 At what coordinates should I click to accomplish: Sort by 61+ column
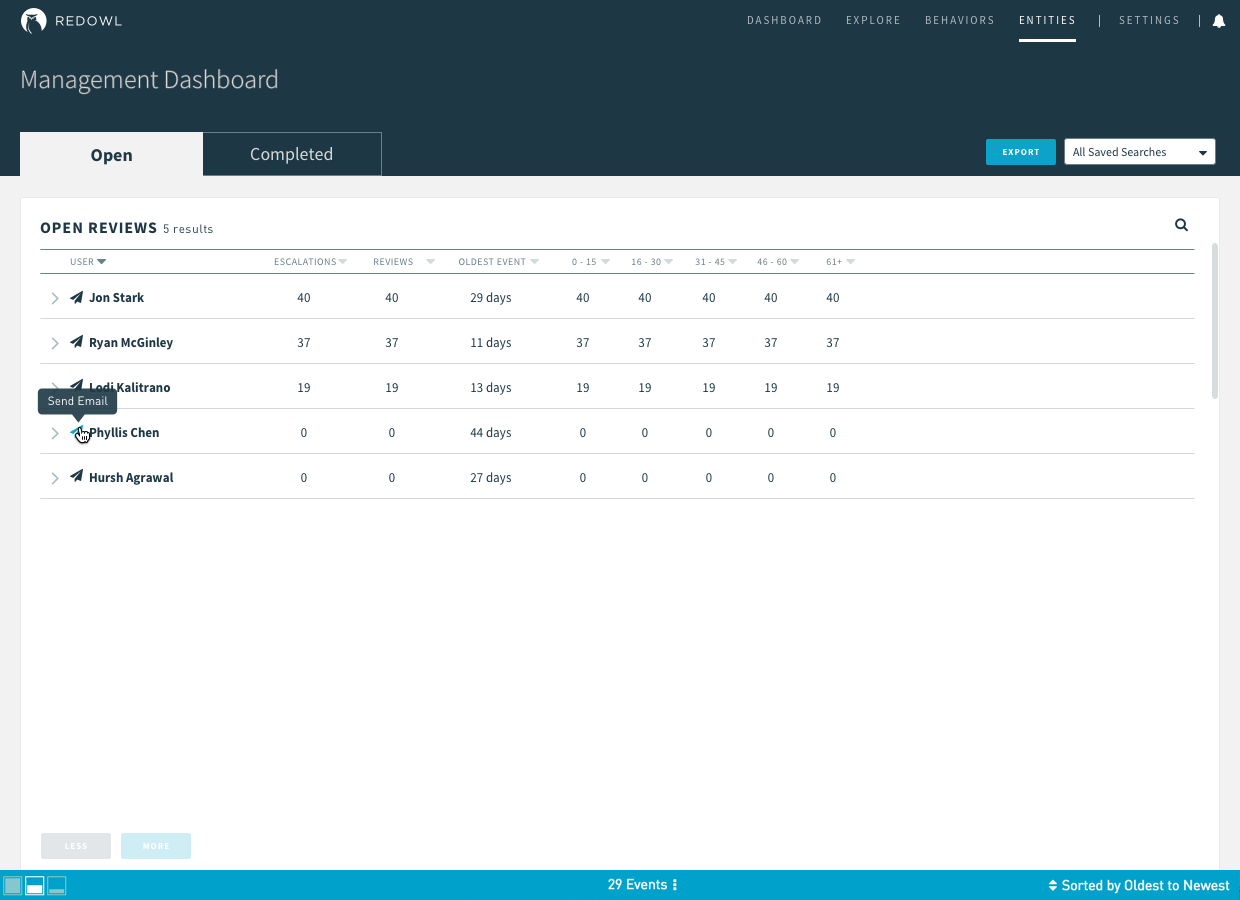(x=840, y=262)
